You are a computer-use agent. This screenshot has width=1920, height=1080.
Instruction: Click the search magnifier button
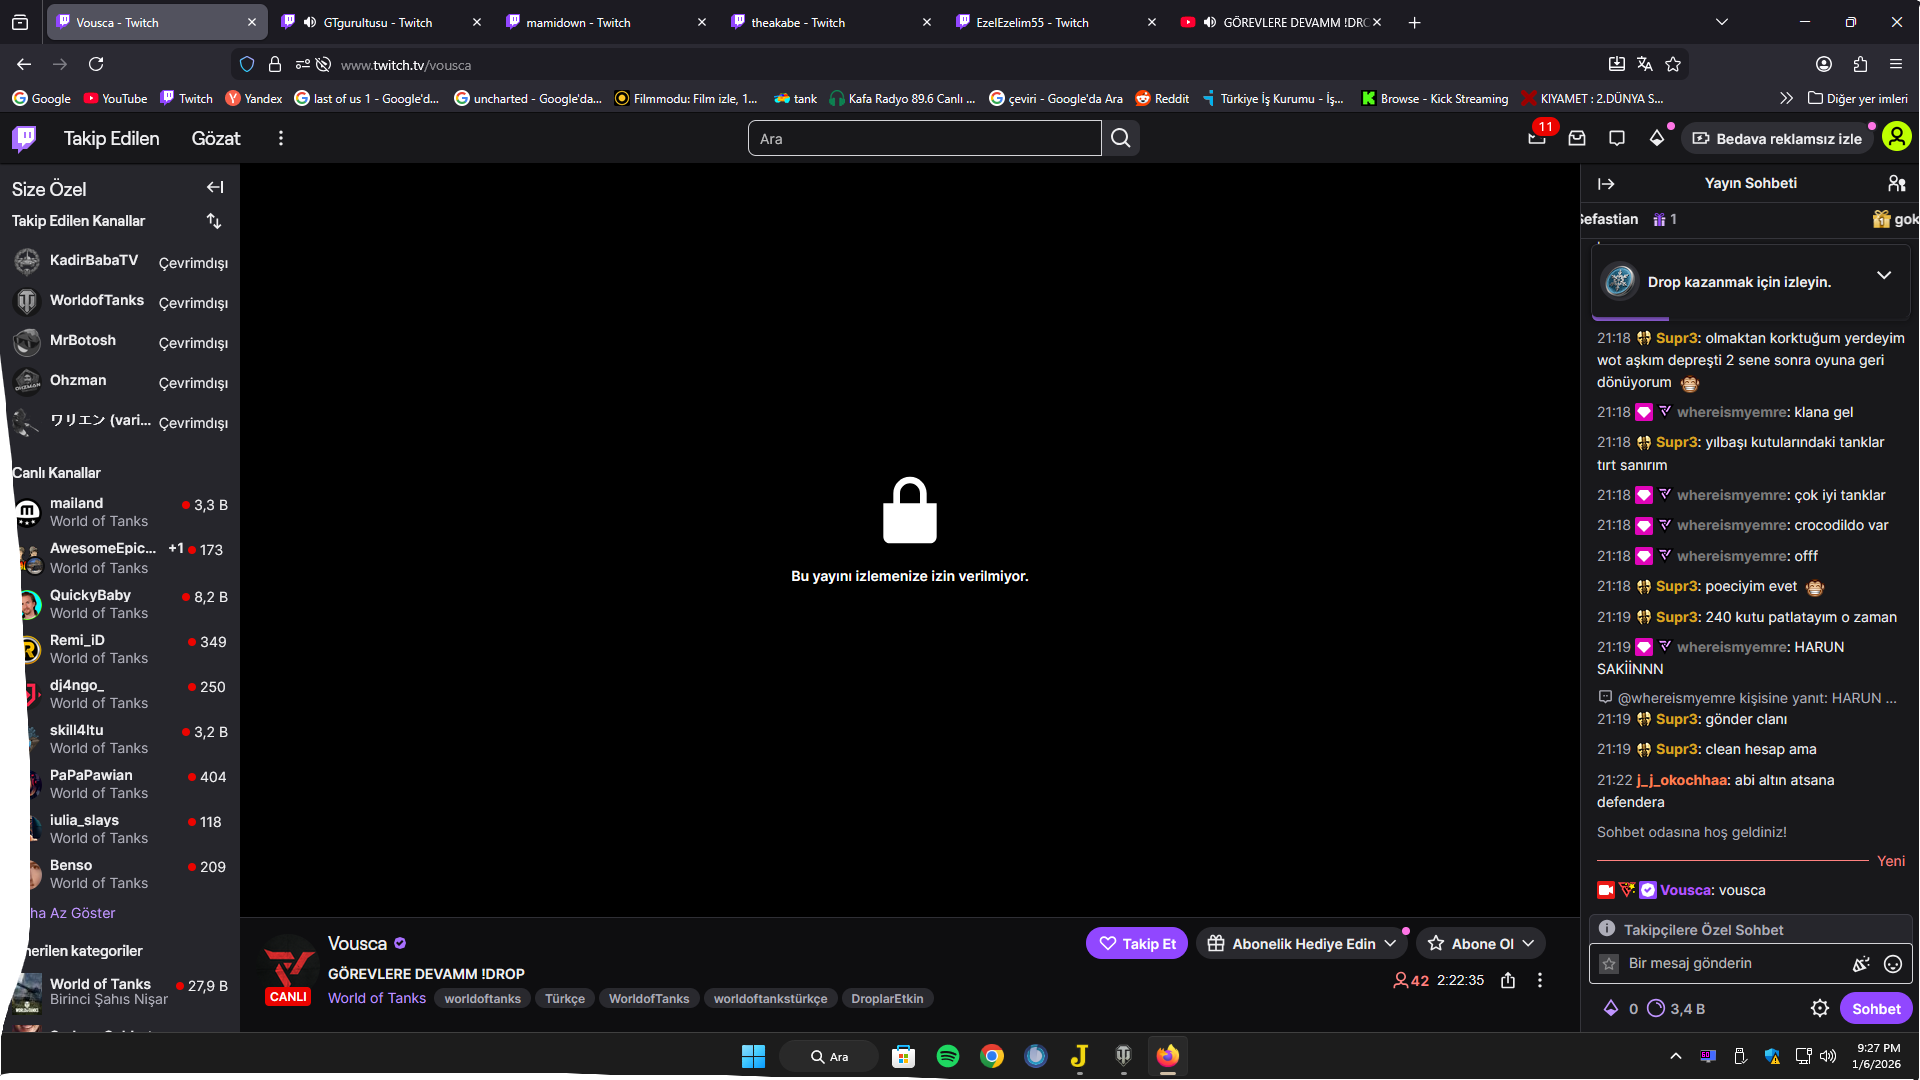pyautogui.click(x=1121, y=138)
